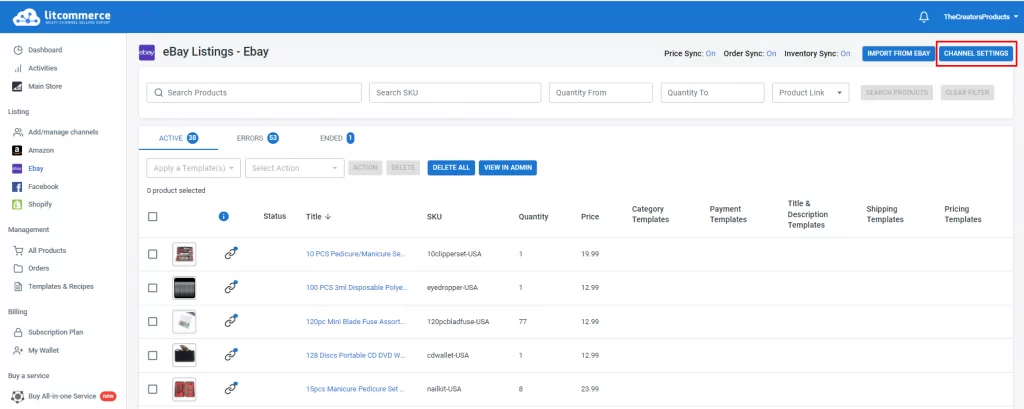Image resolution: width=1024 pixels, height=409 pixels.
Task: Click the IMPORT FROM EBAY button
Action: click(898, 54)
